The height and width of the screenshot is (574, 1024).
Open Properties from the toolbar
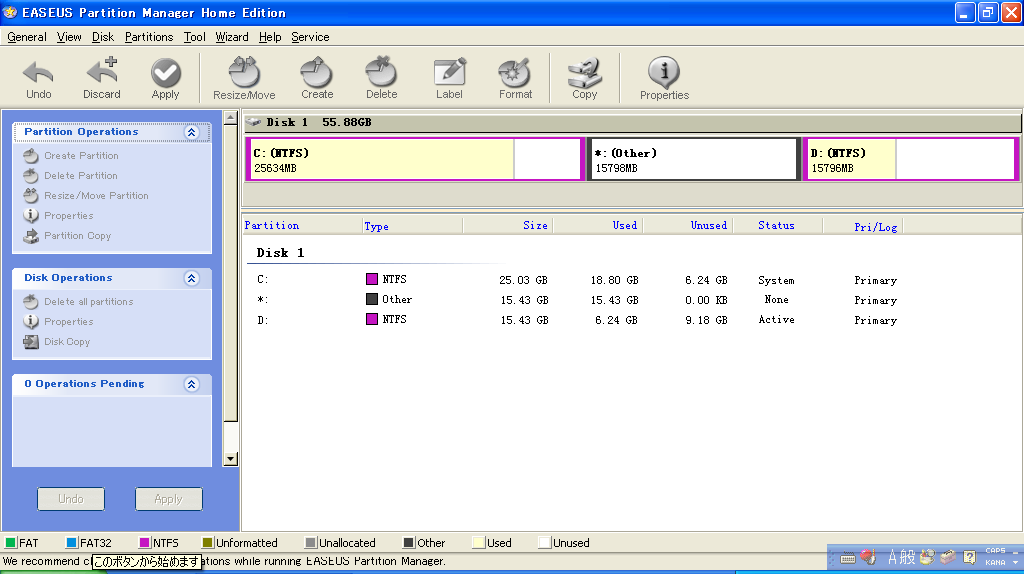(664, 78)
